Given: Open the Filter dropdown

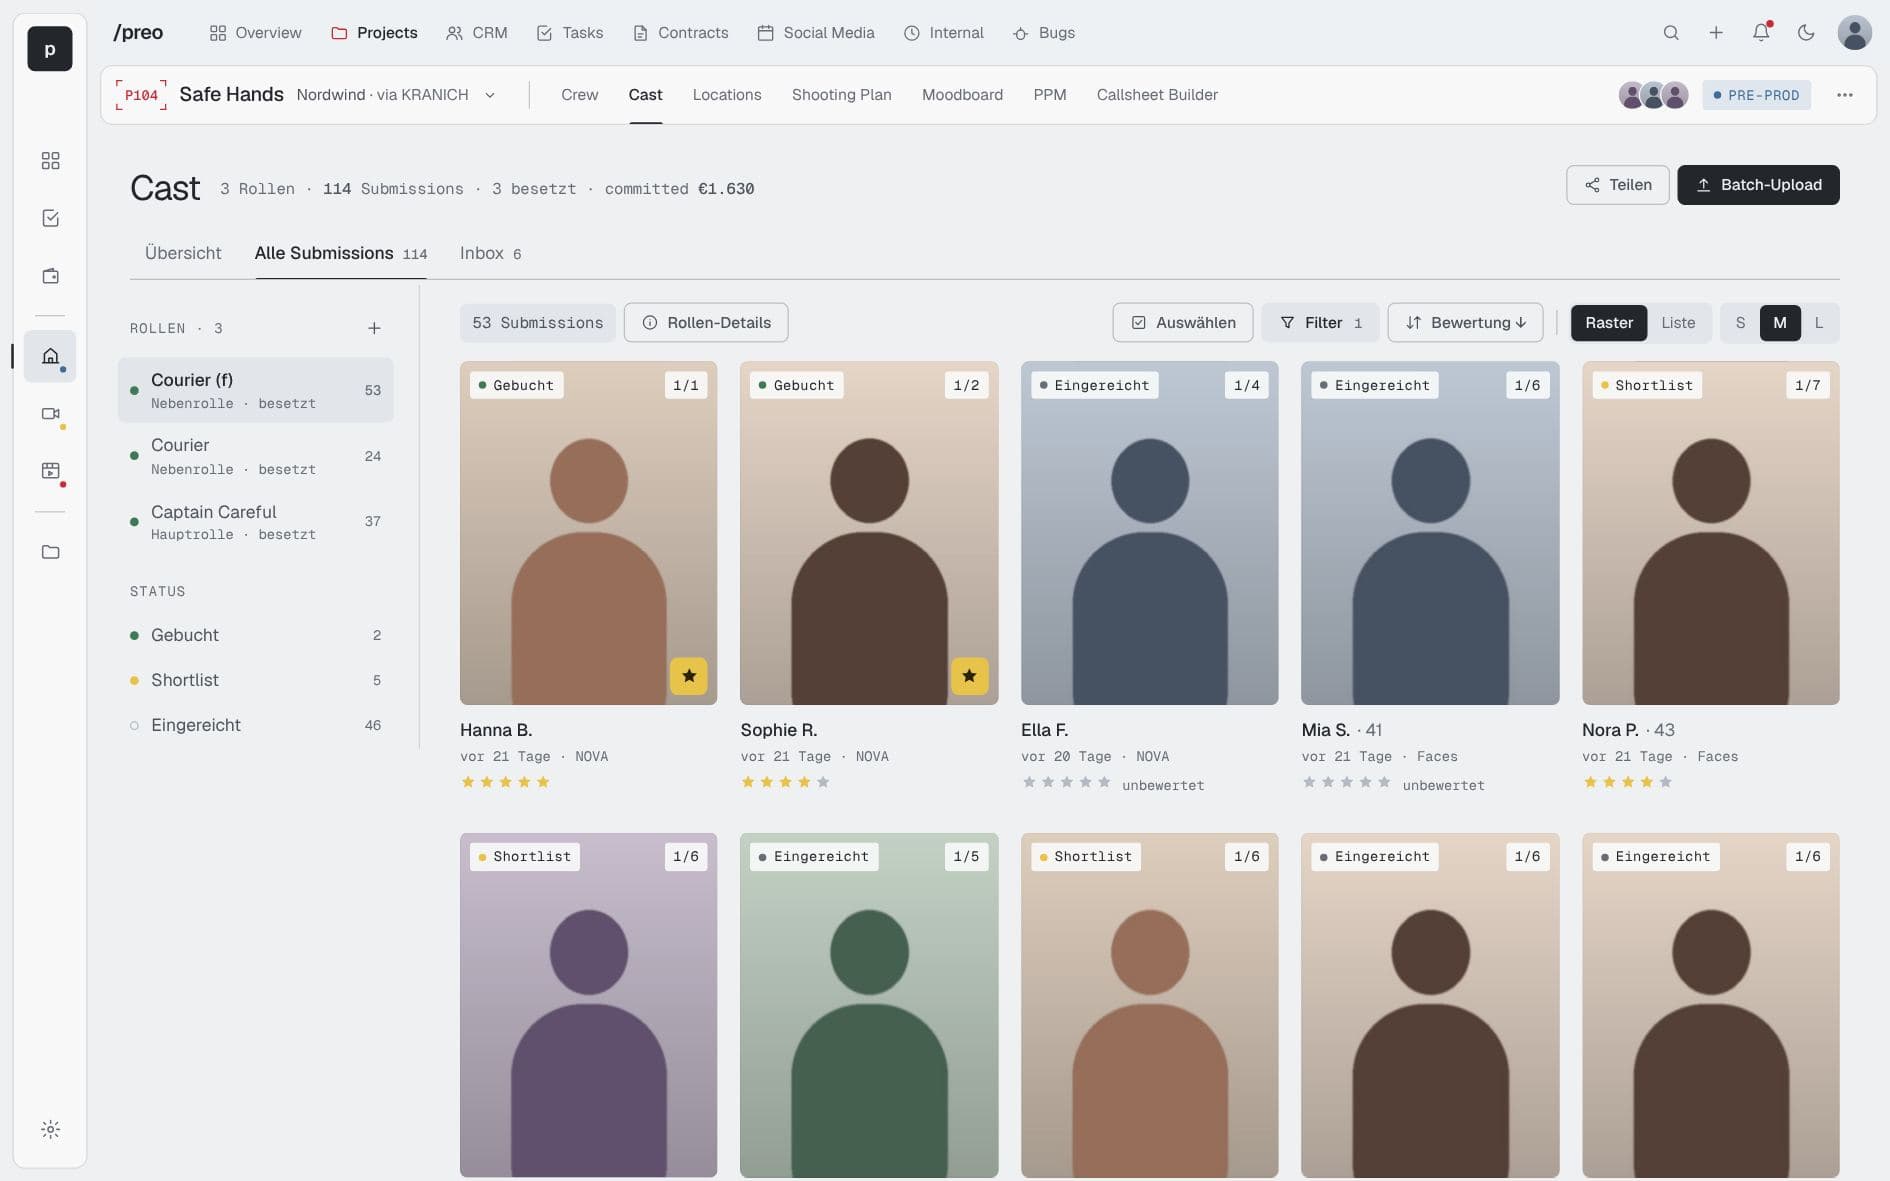Looking at the screenshot, I should point(1320,323).
